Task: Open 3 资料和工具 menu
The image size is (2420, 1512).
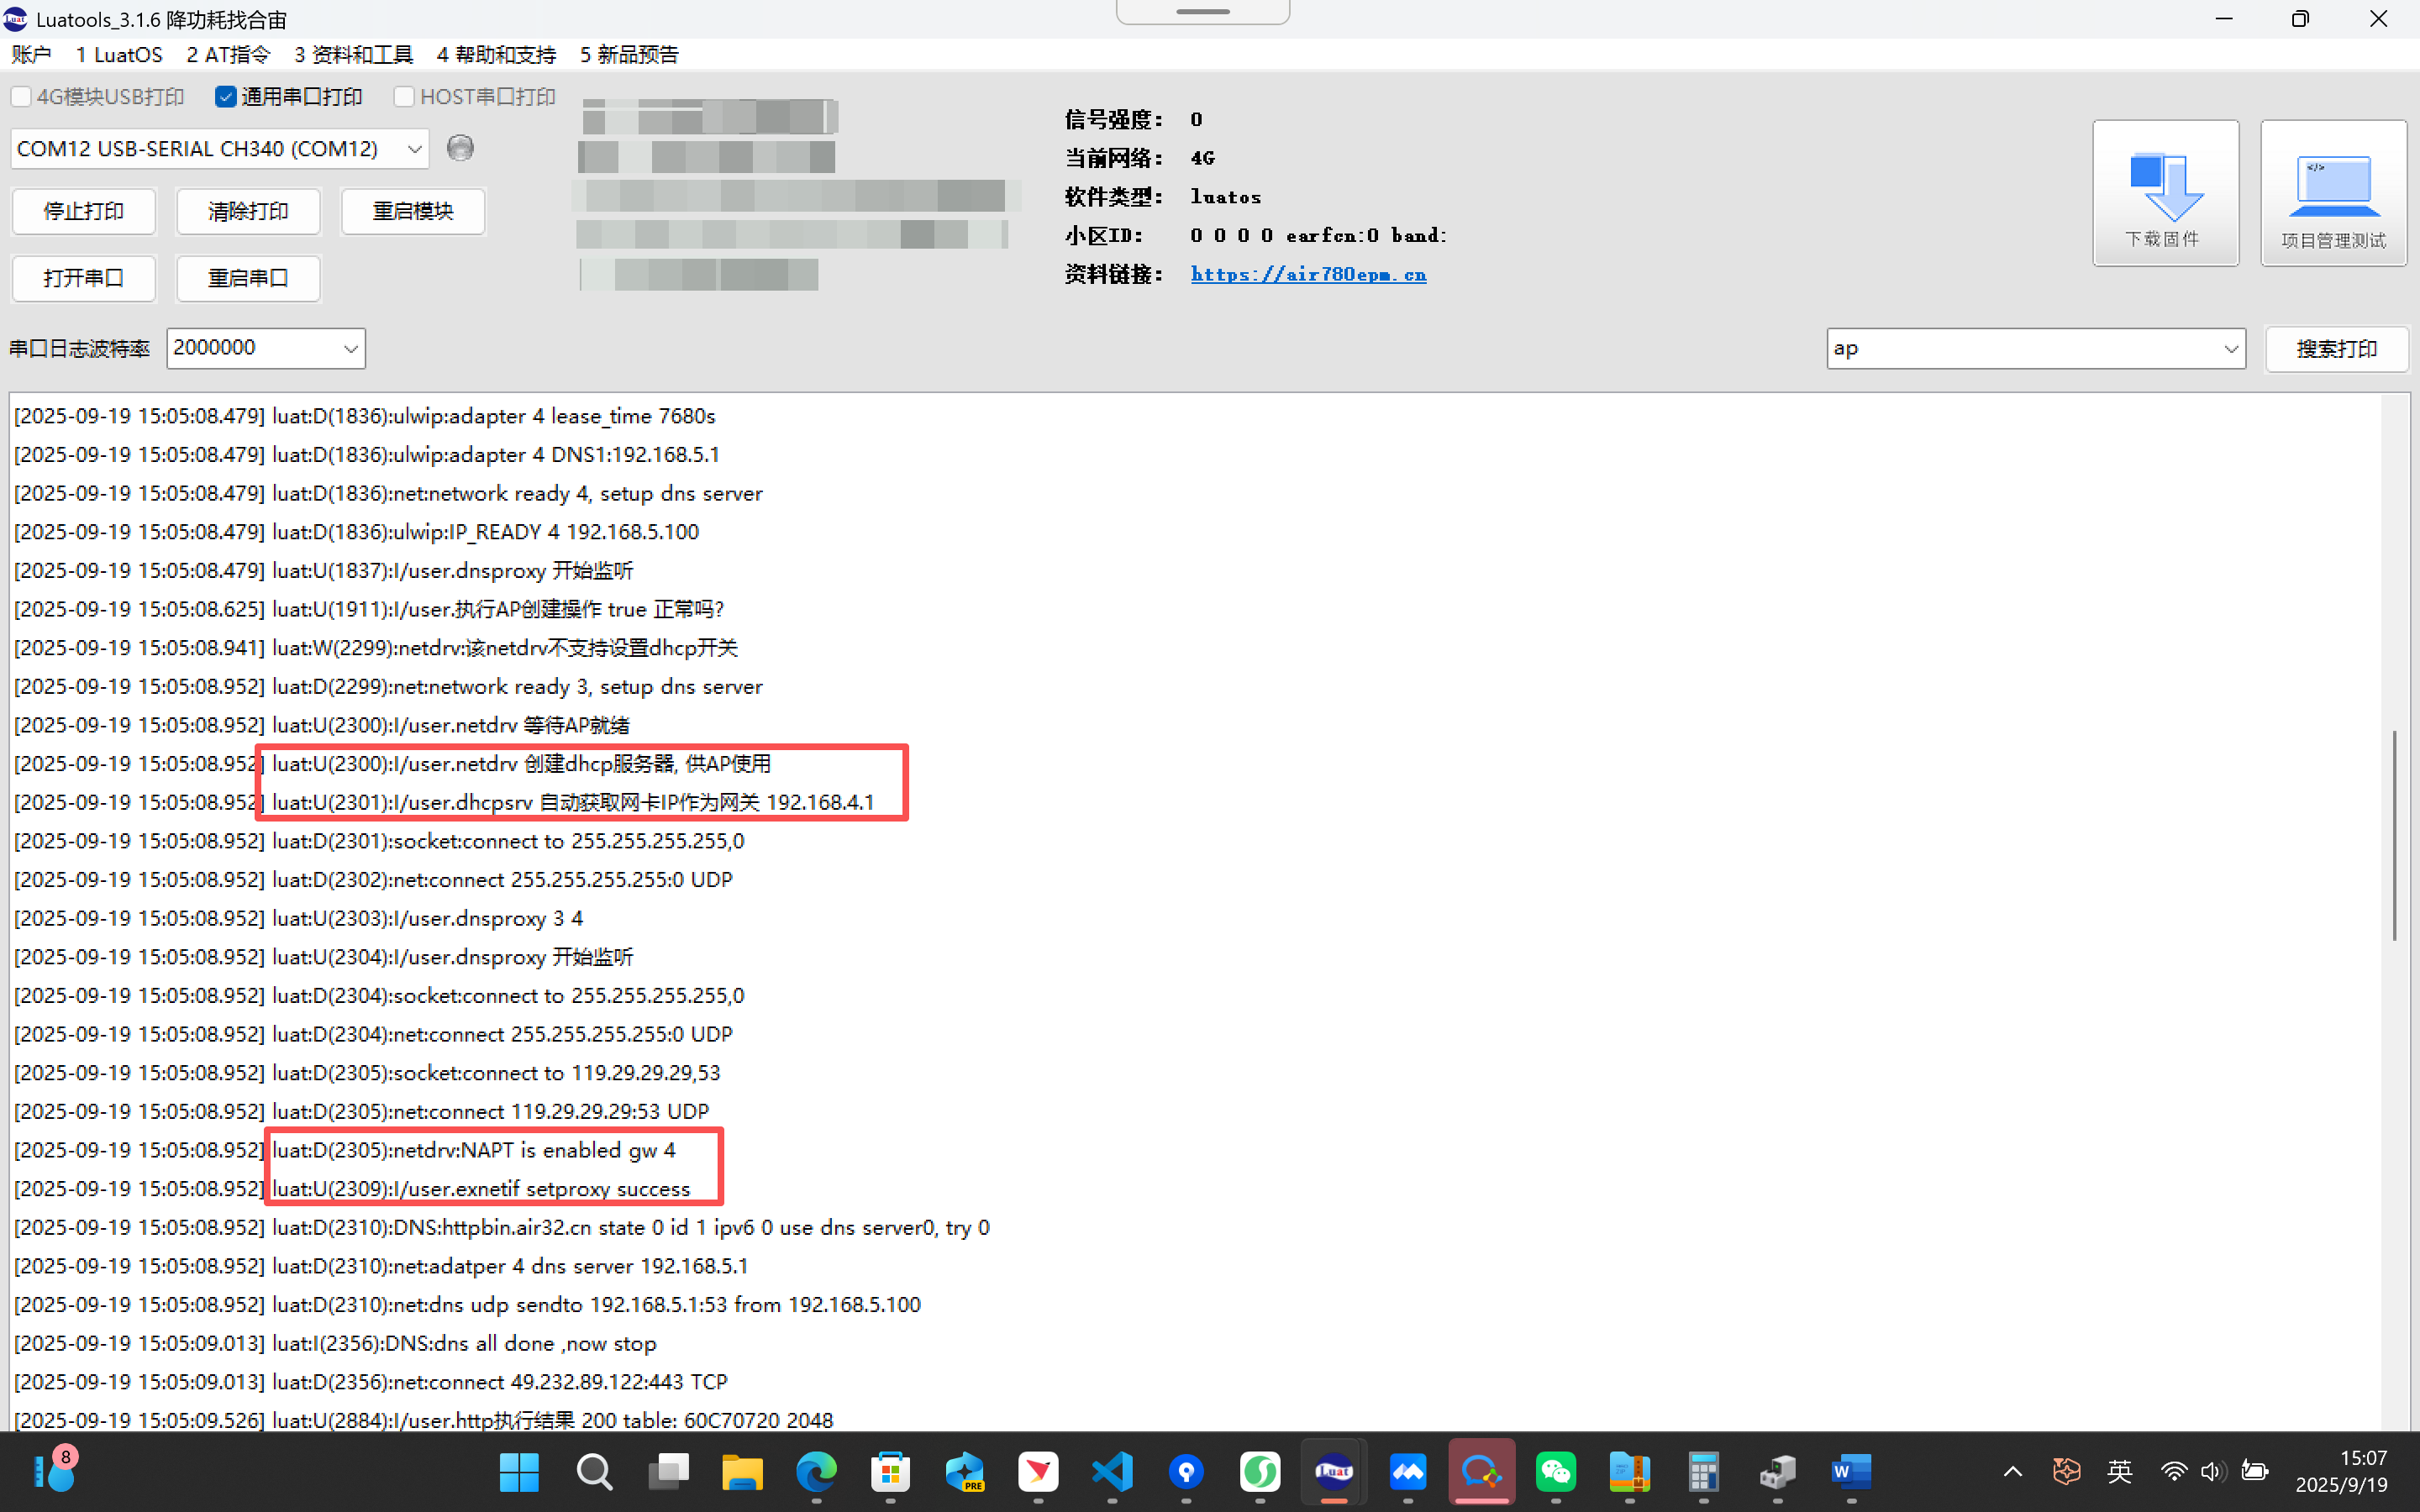Action: coord(353,55)
